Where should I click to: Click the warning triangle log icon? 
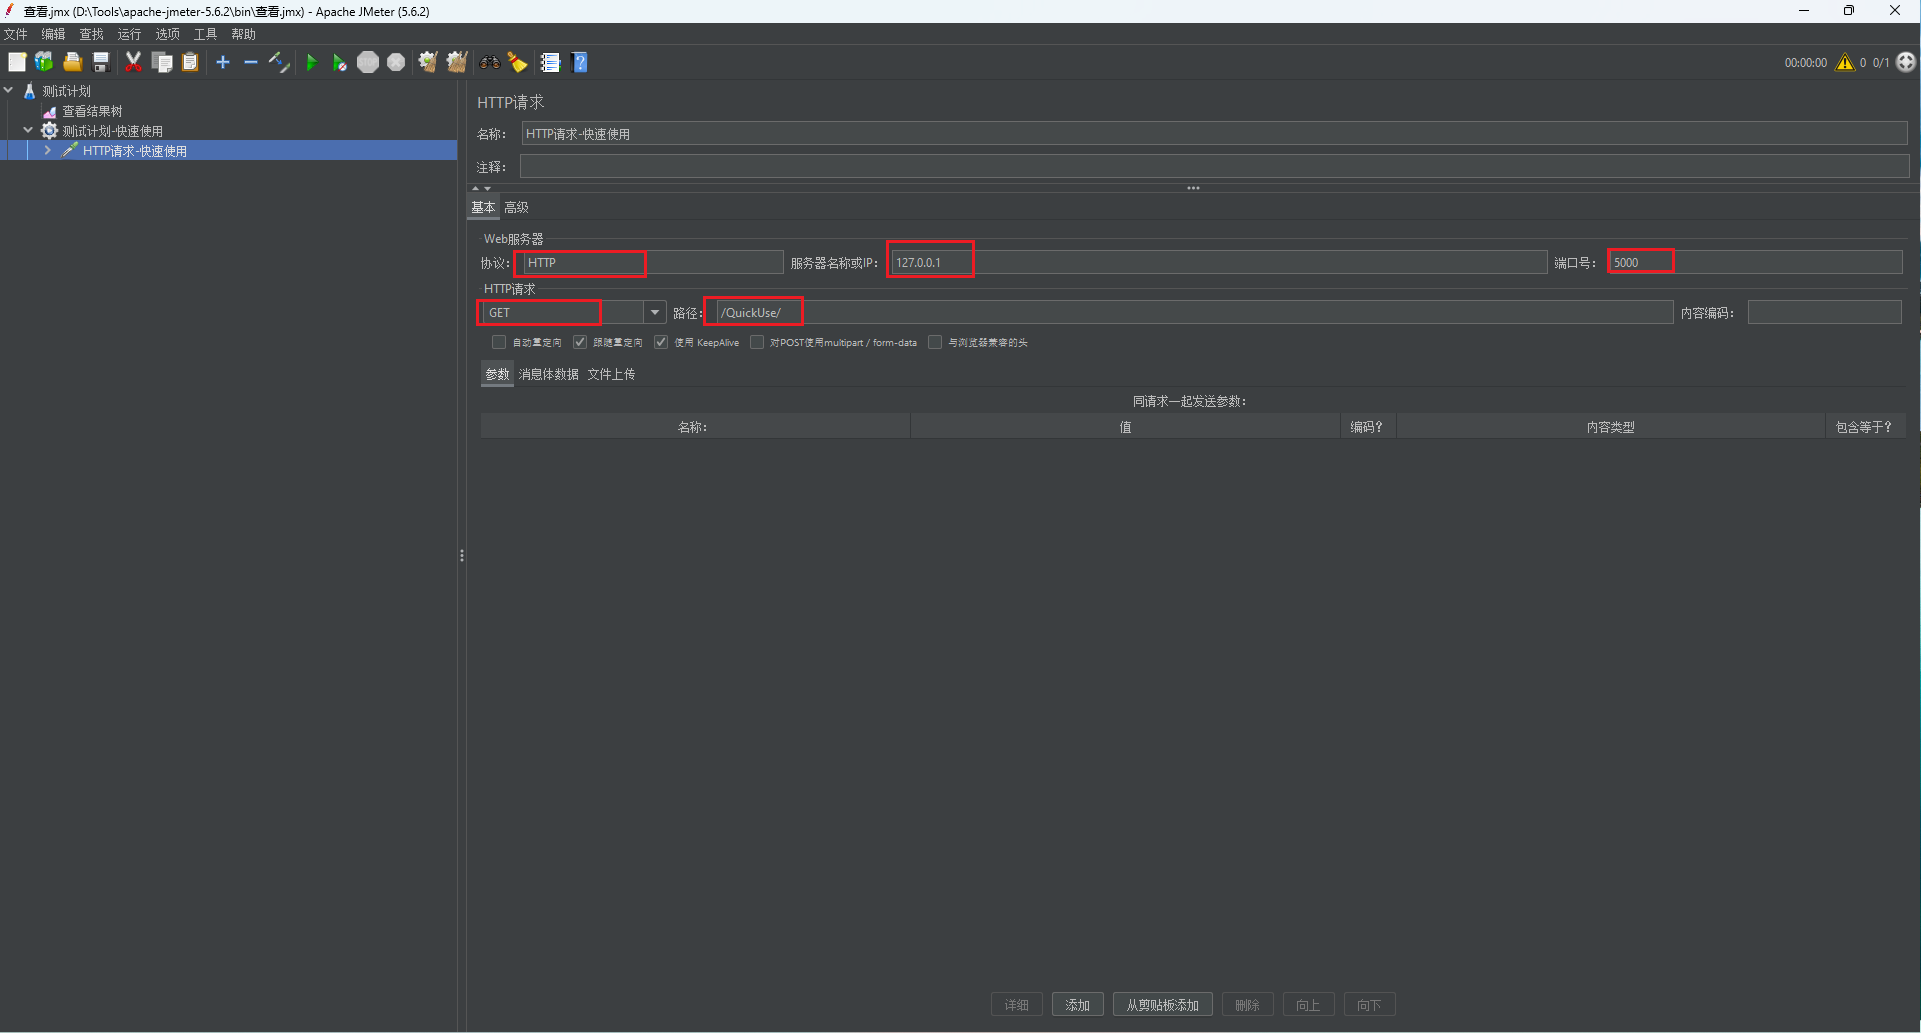click(1845, 62)
